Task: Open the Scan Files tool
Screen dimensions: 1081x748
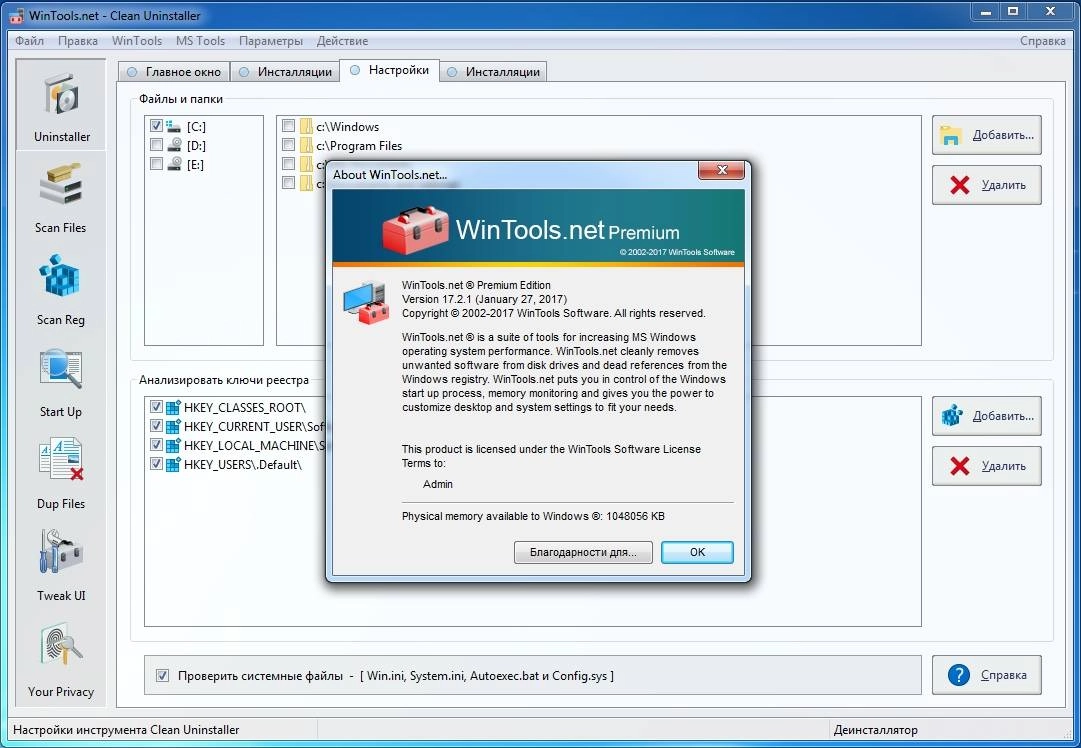Action: pyautogui.click(x=61, y=196)
